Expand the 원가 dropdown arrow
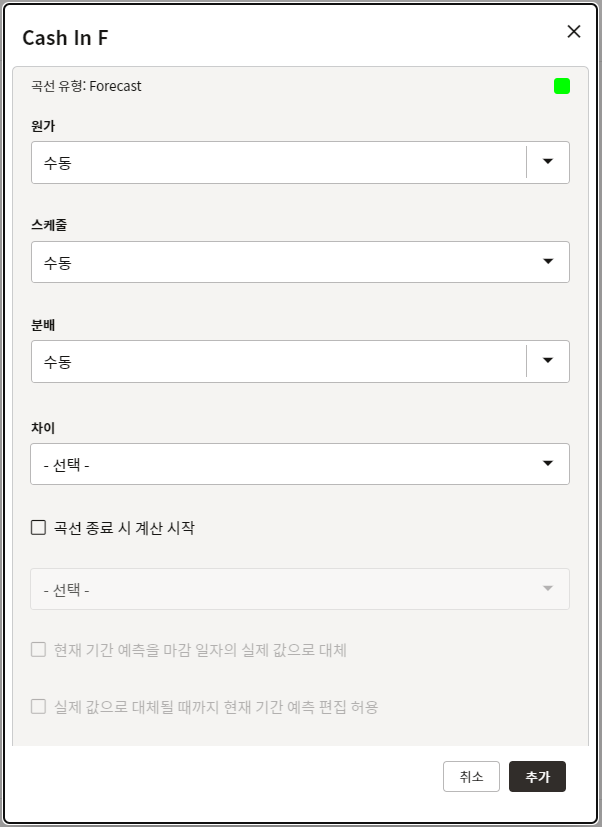 click(x=548, y=162)
